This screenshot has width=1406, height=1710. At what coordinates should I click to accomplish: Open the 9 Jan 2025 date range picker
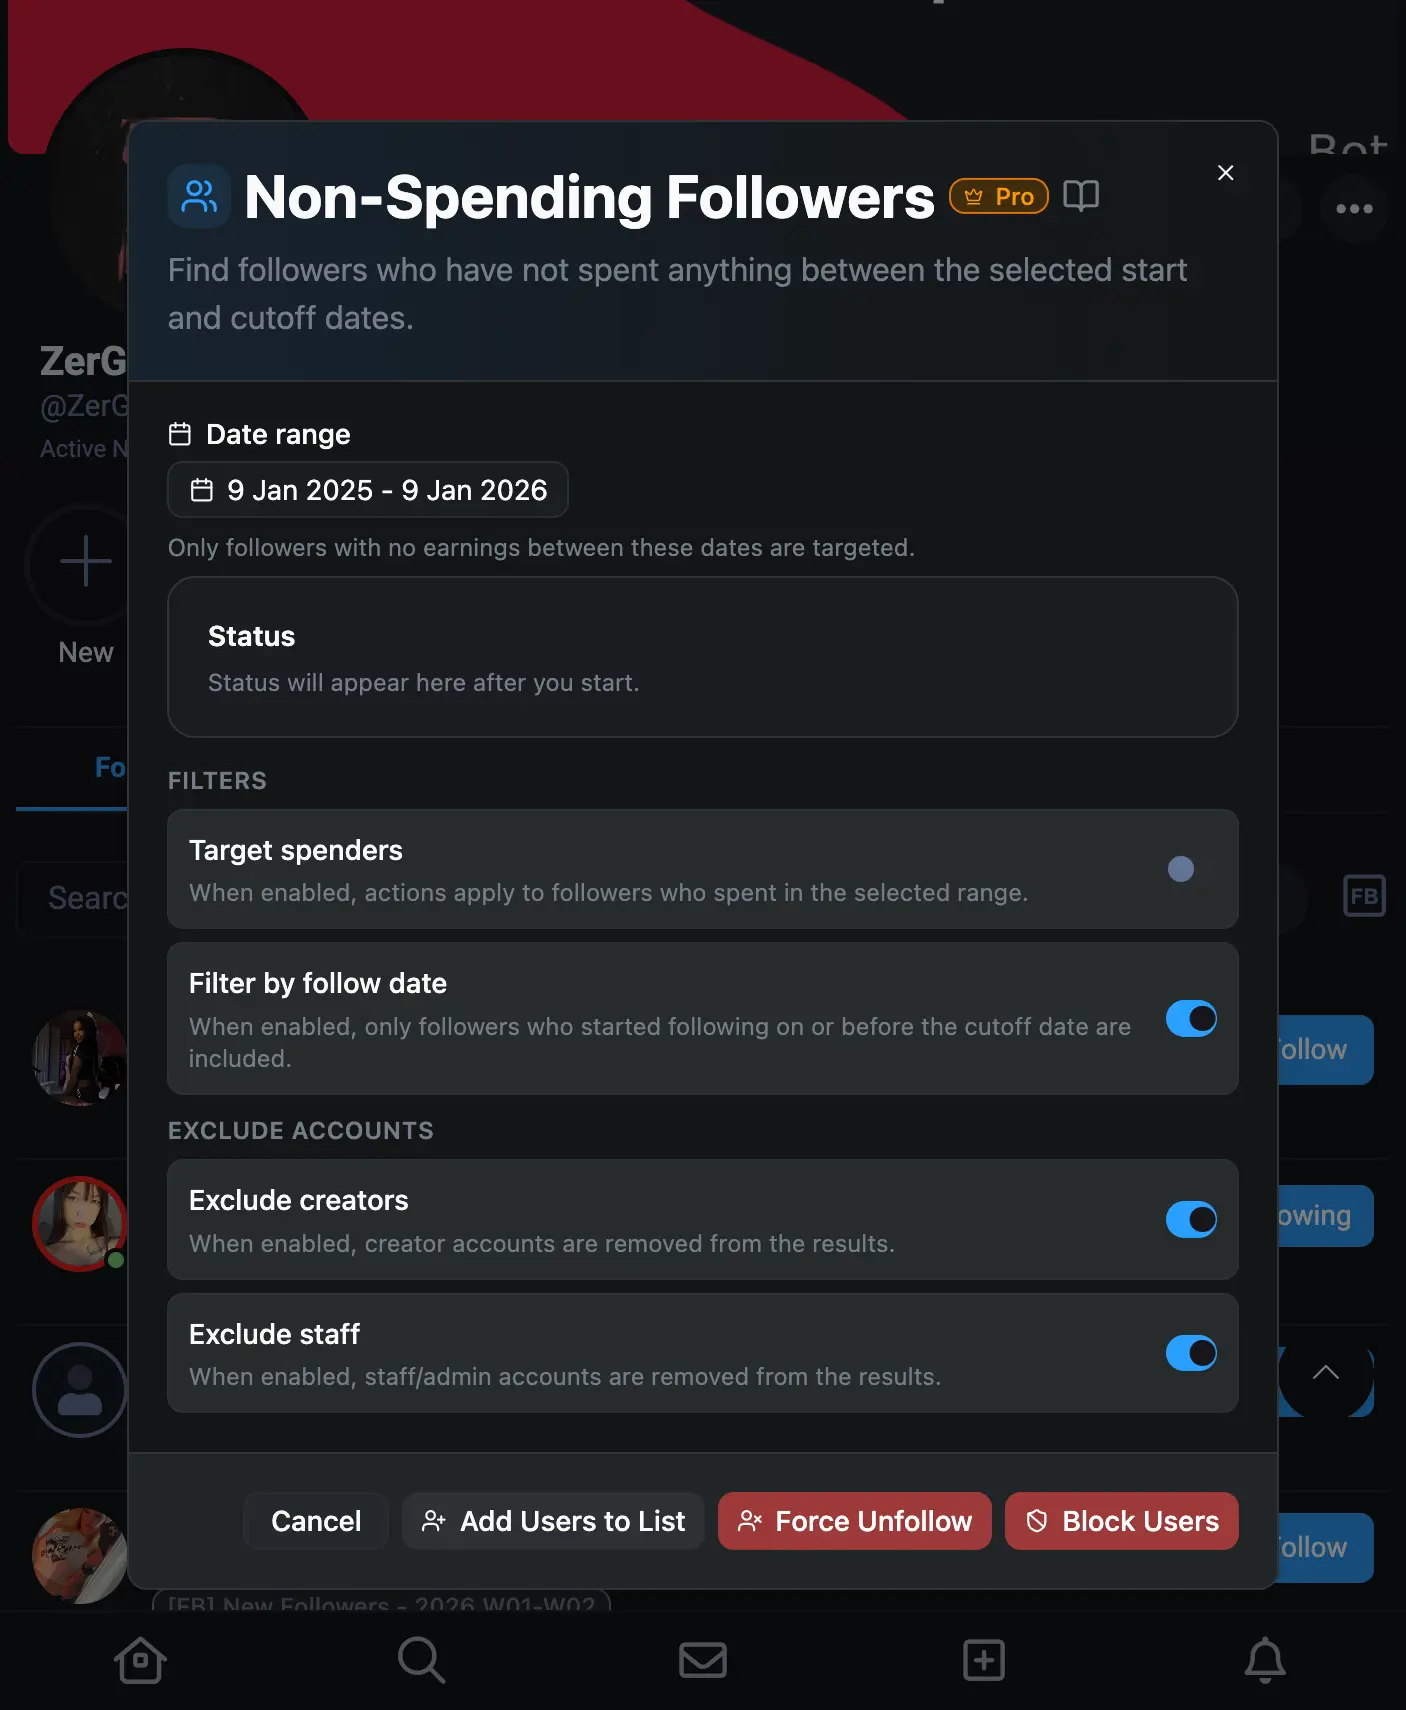pyautogui.click(x=367, y=490)
